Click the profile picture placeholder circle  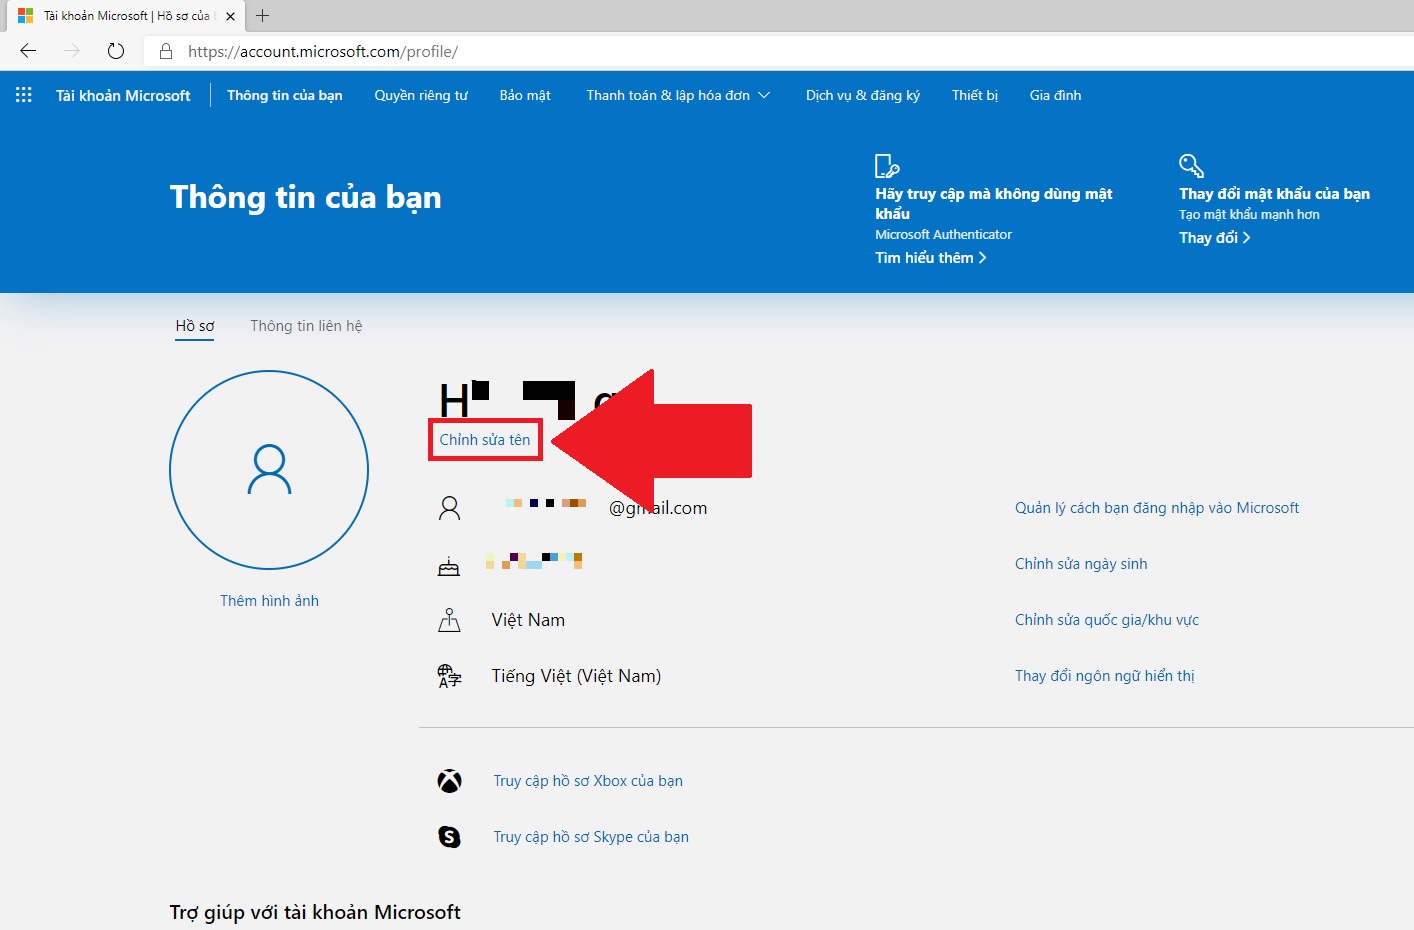(269, 470)
